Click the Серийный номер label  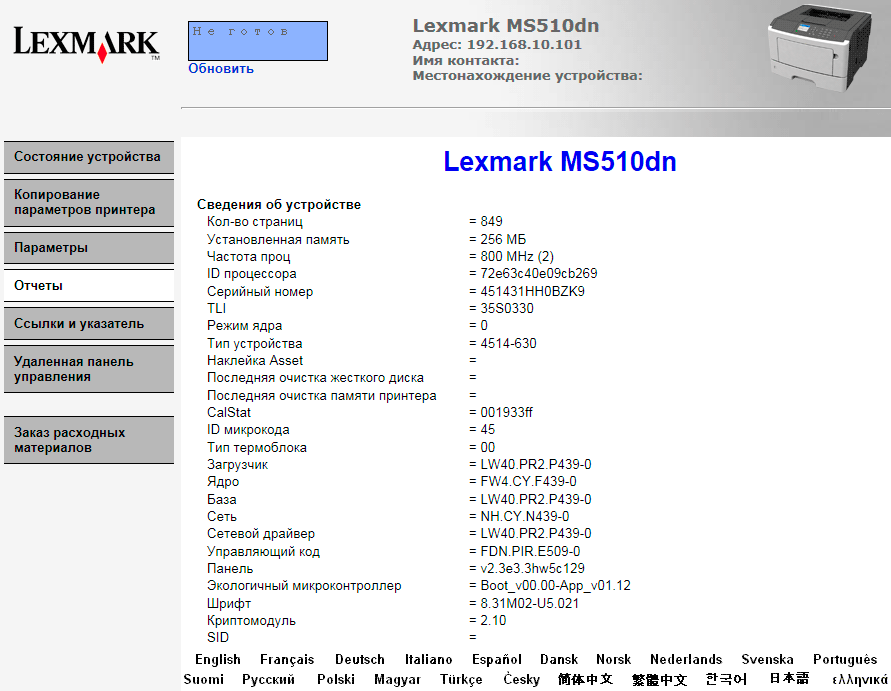tap(260, 292)
